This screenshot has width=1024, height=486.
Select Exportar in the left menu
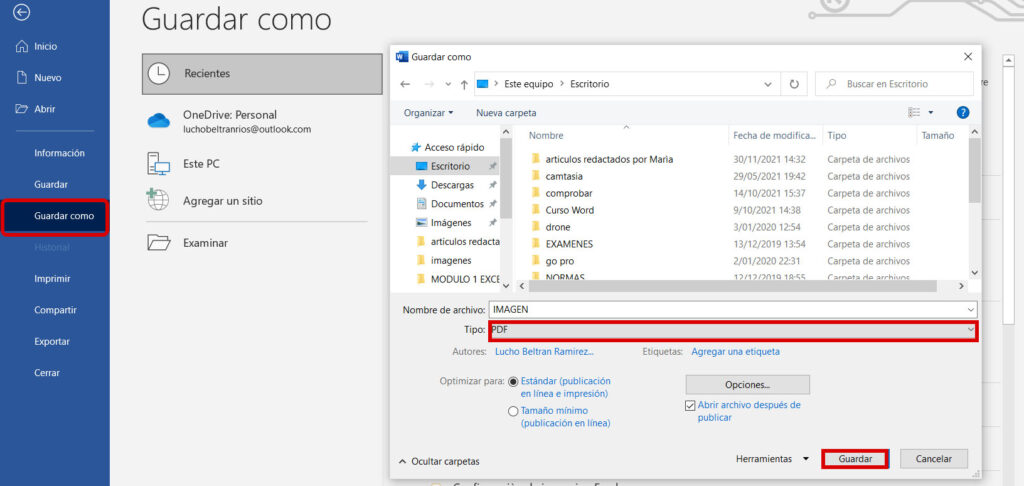point(52,341)
